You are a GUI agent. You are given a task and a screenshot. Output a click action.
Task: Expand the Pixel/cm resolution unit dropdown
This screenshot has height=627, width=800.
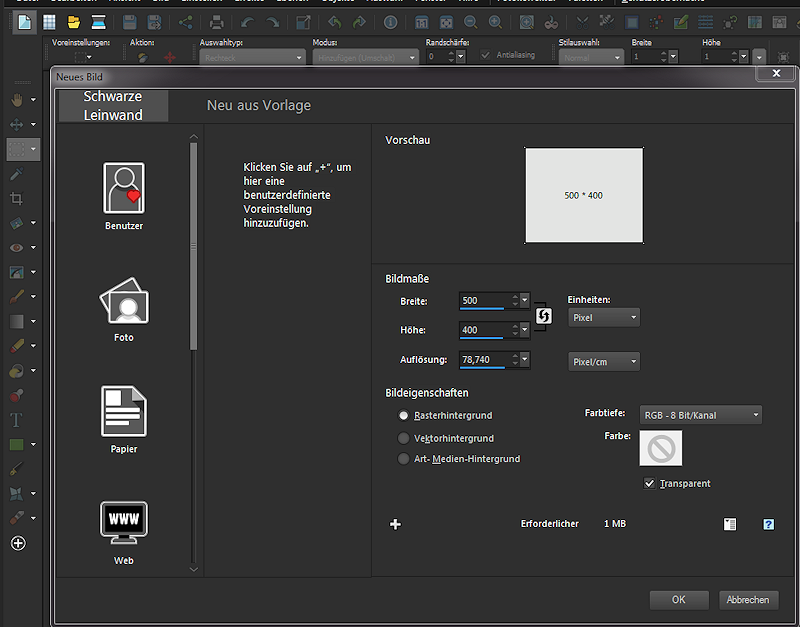point(604,362)
